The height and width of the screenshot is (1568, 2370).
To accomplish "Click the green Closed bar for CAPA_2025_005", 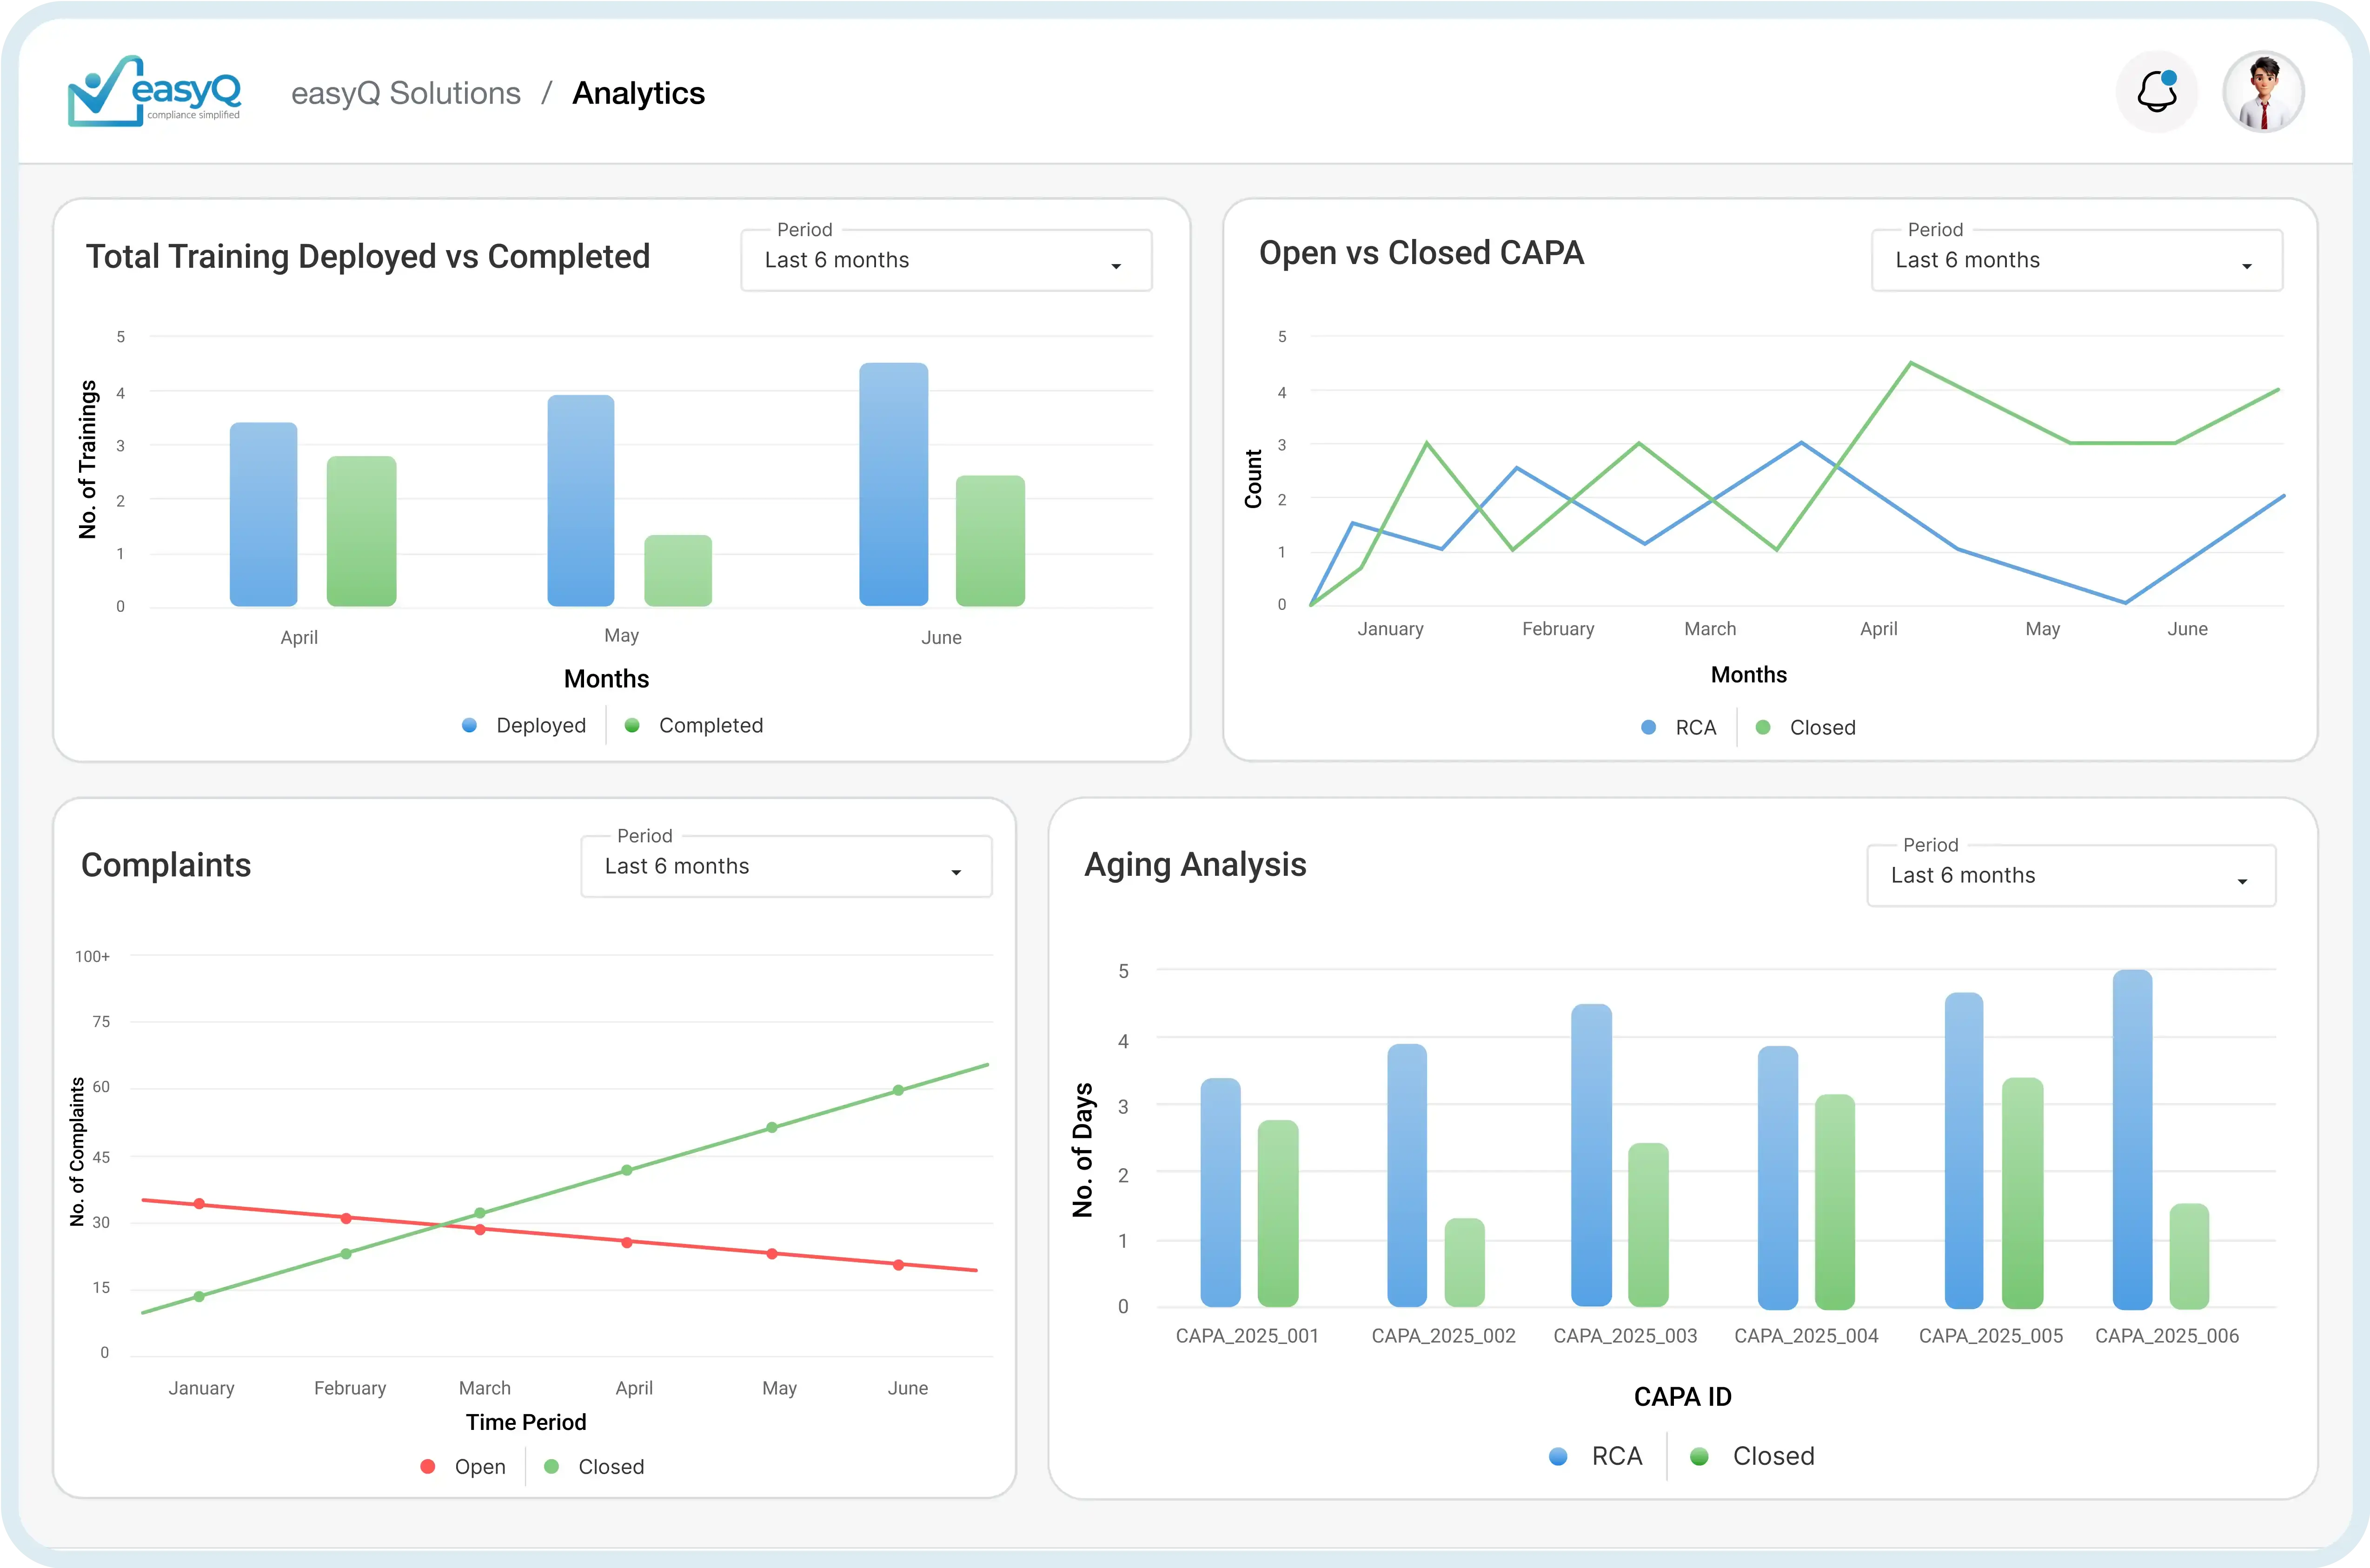I will tap(2023, 1193).
